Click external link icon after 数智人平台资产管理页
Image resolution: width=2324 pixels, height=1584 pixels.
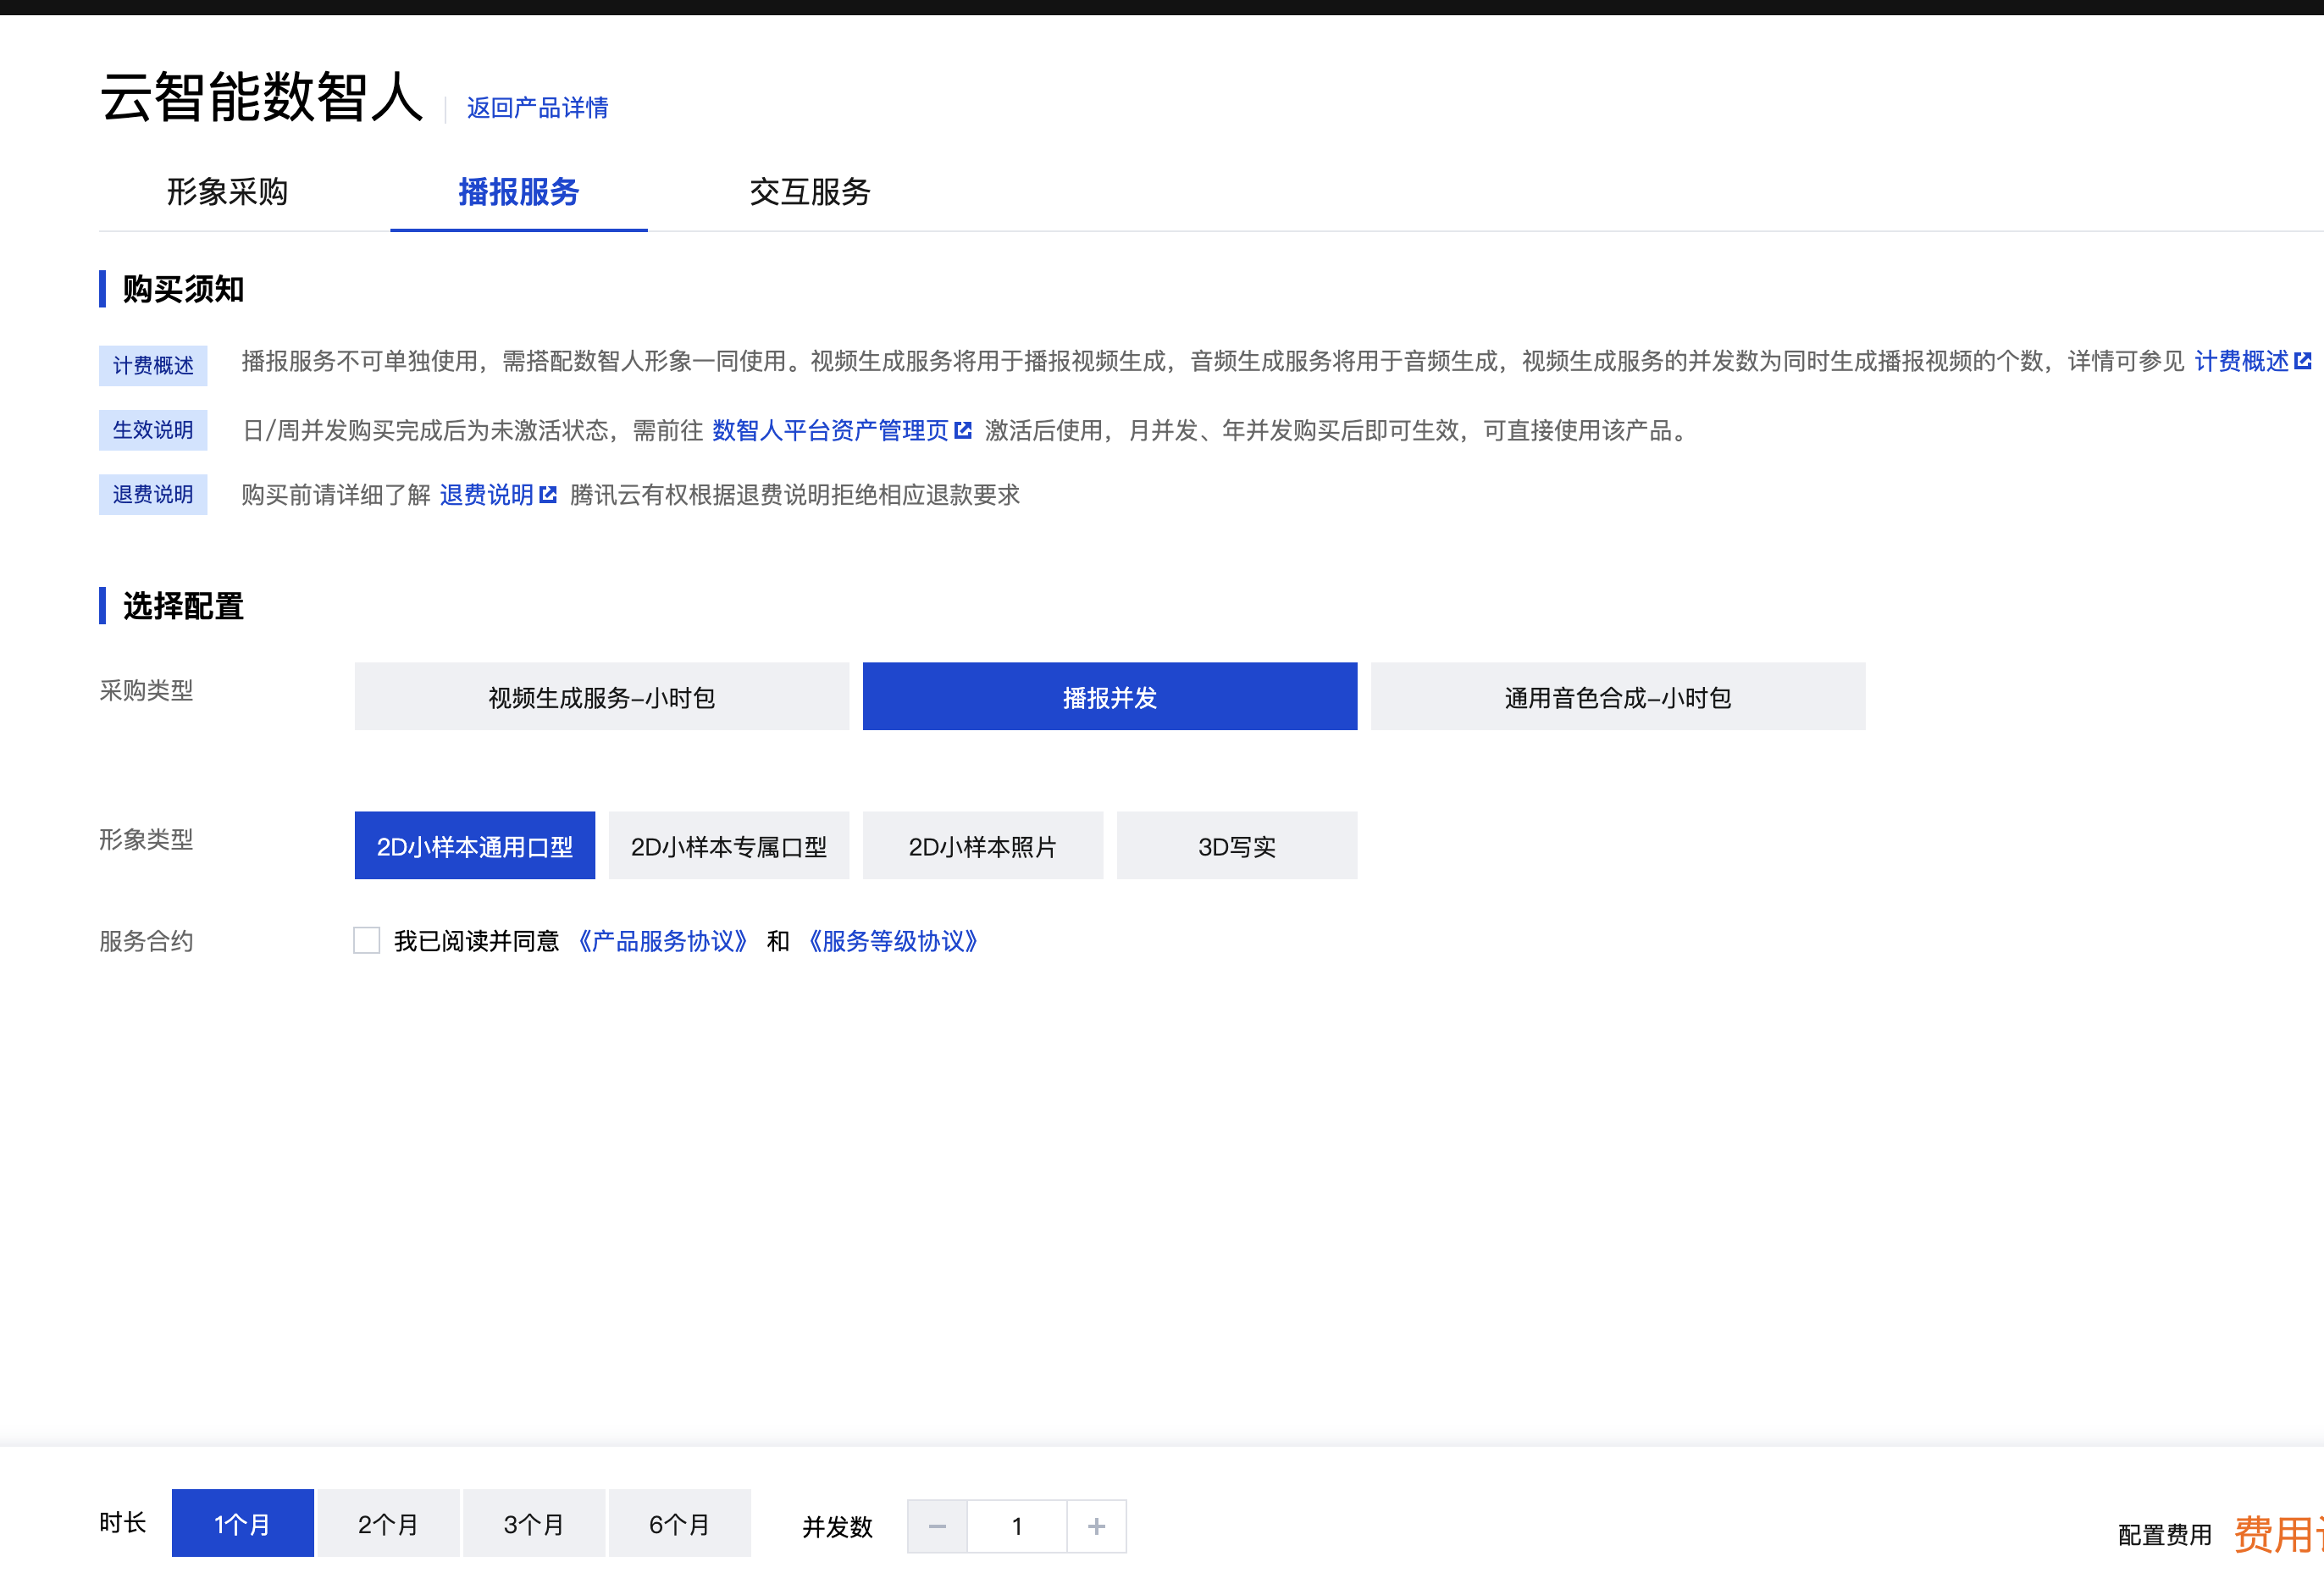[963, 430]
